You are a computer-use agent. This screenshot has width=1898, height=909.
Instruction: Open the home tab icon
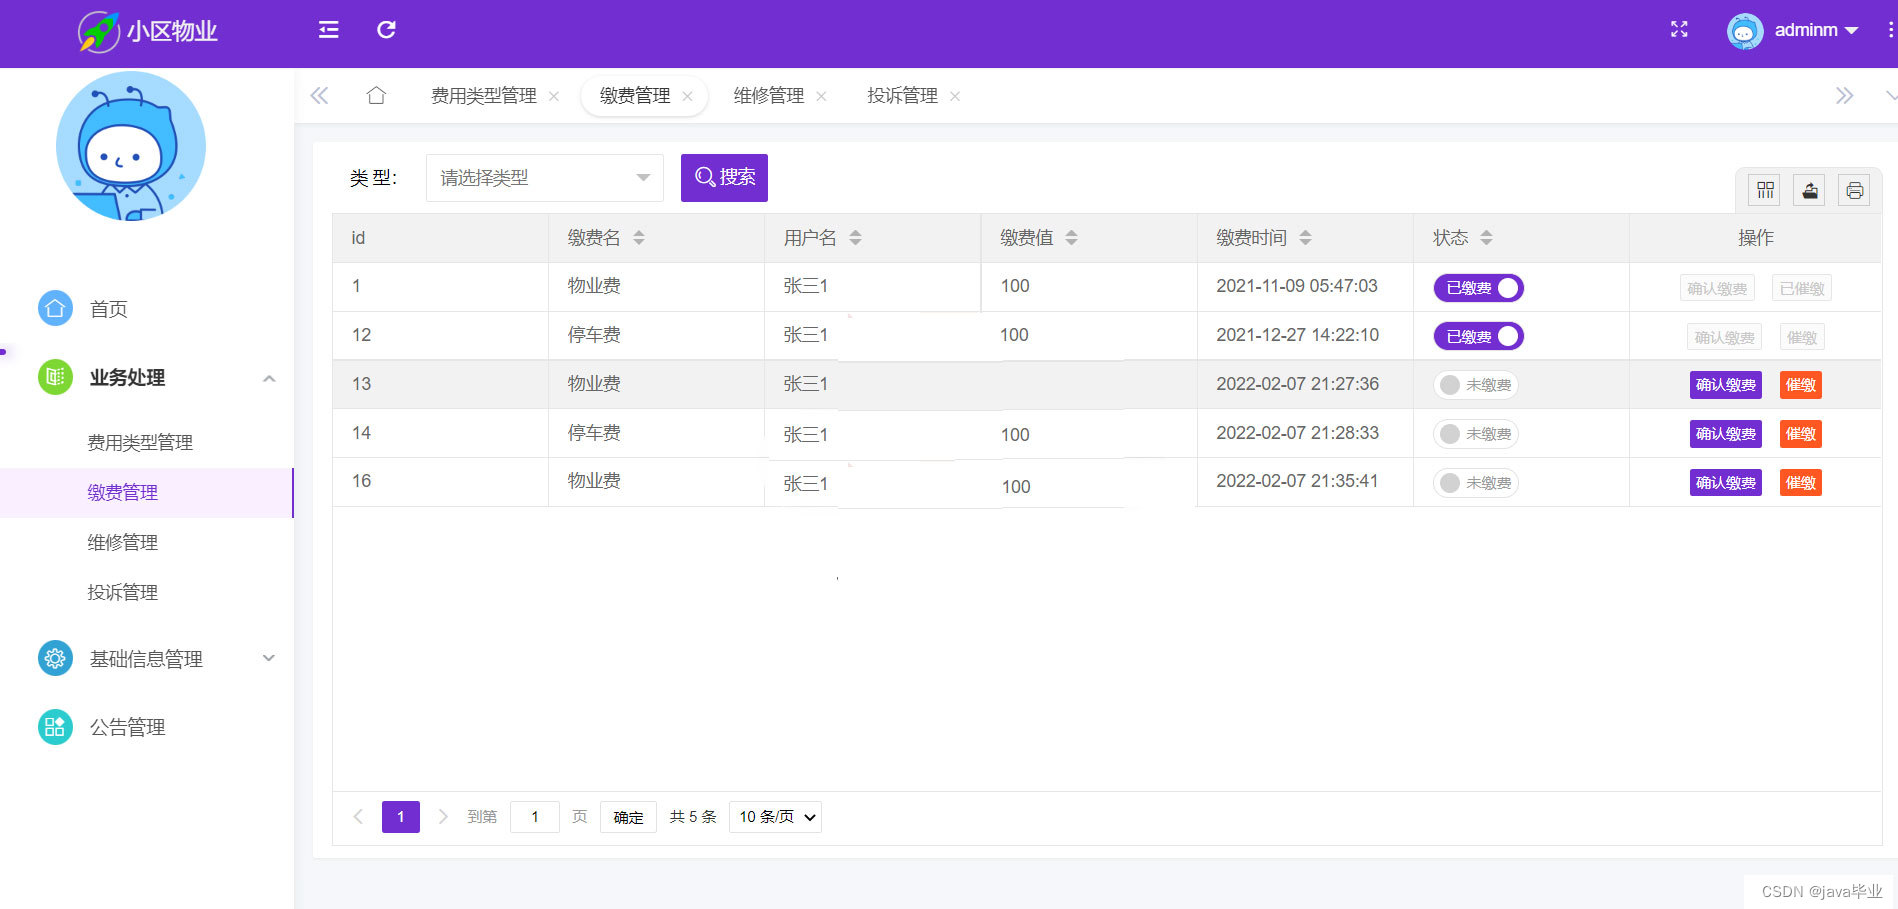(376, 95)
